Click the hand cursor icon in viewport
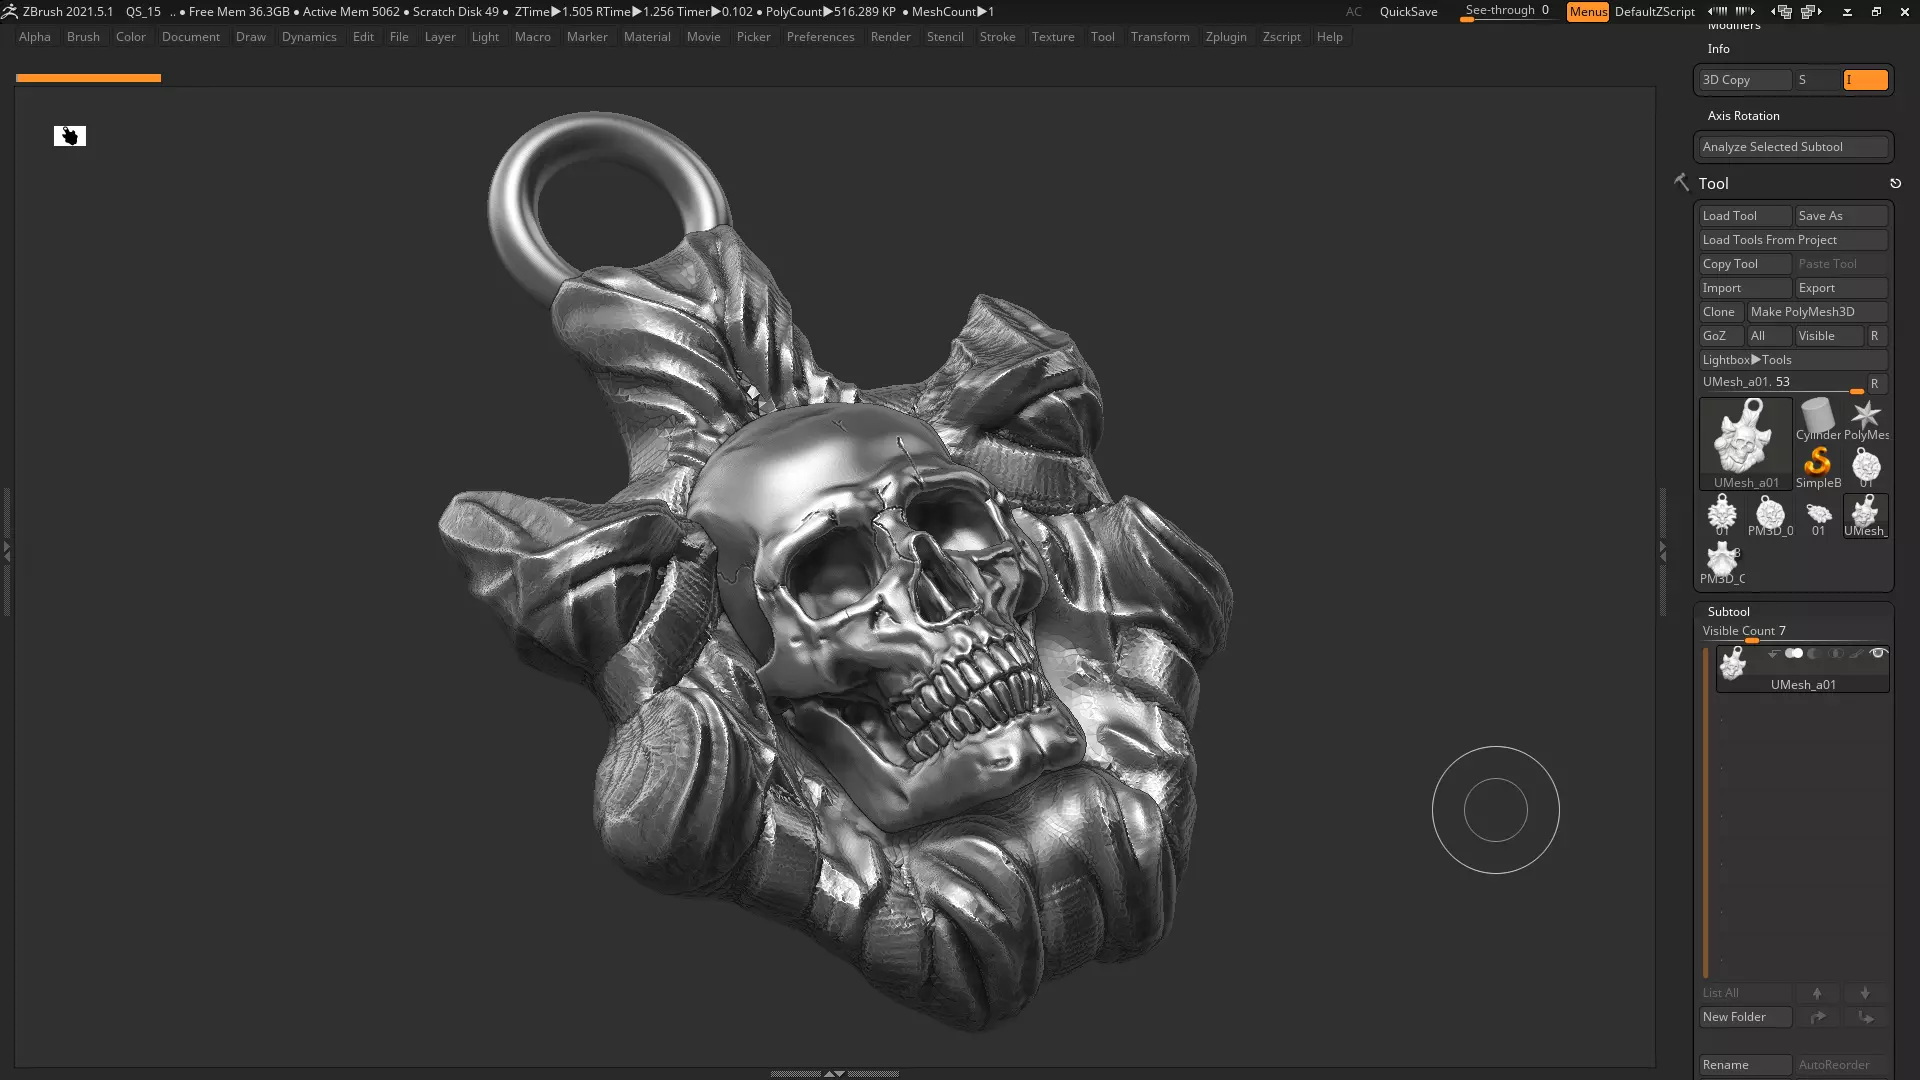This screenshot has width=1920, height=1080. click(x=70, y=136)
